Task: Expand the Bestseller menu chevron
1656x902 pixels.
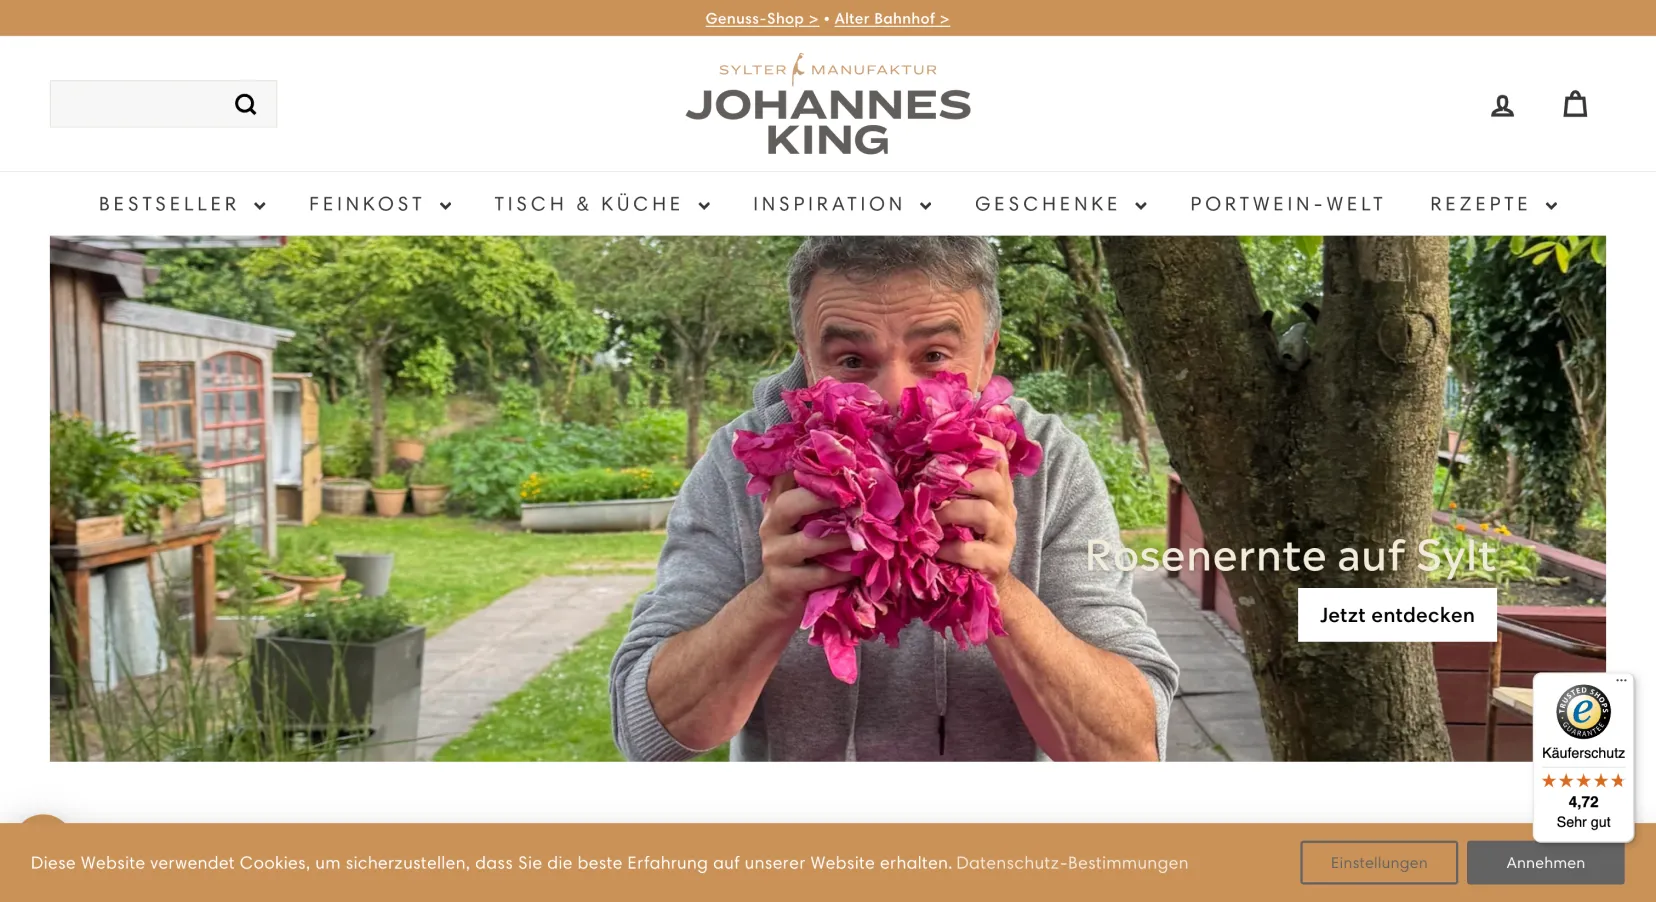Action: pyautogui.click(x=260, y=205)
